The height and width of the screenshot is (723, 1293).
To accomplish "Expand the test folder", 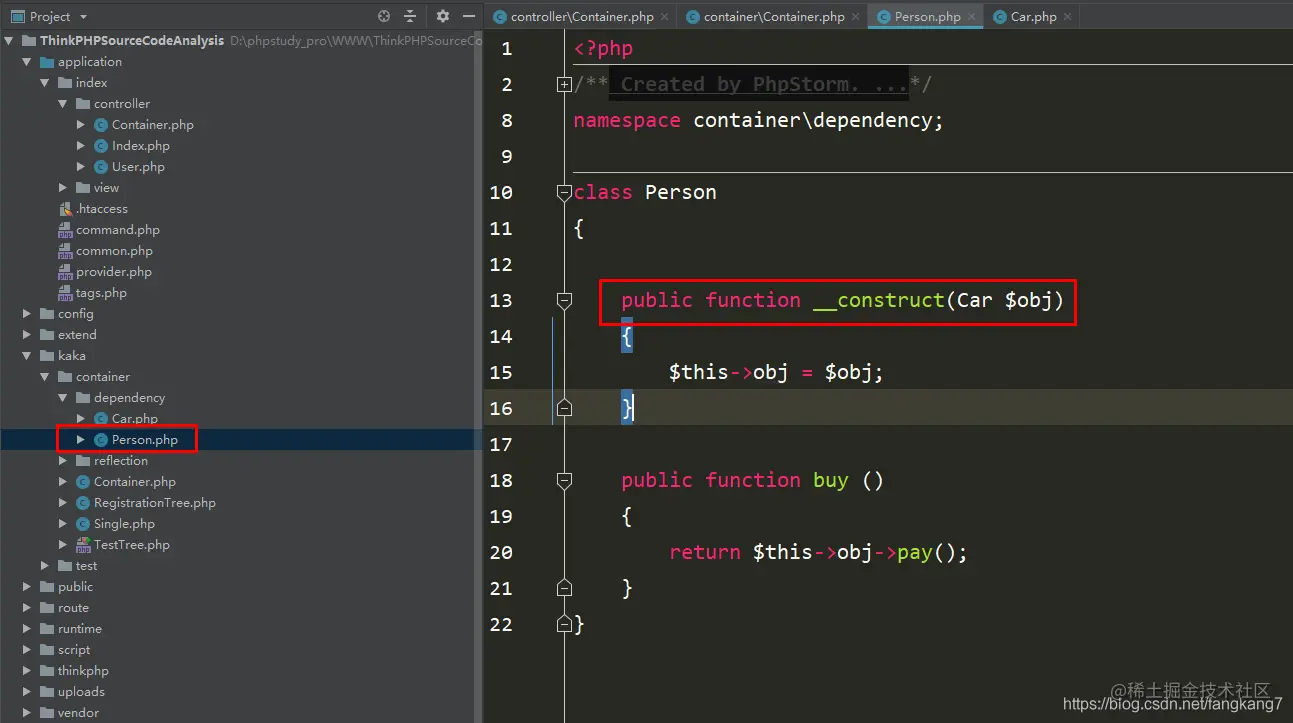I will click(x=45, y=566).
